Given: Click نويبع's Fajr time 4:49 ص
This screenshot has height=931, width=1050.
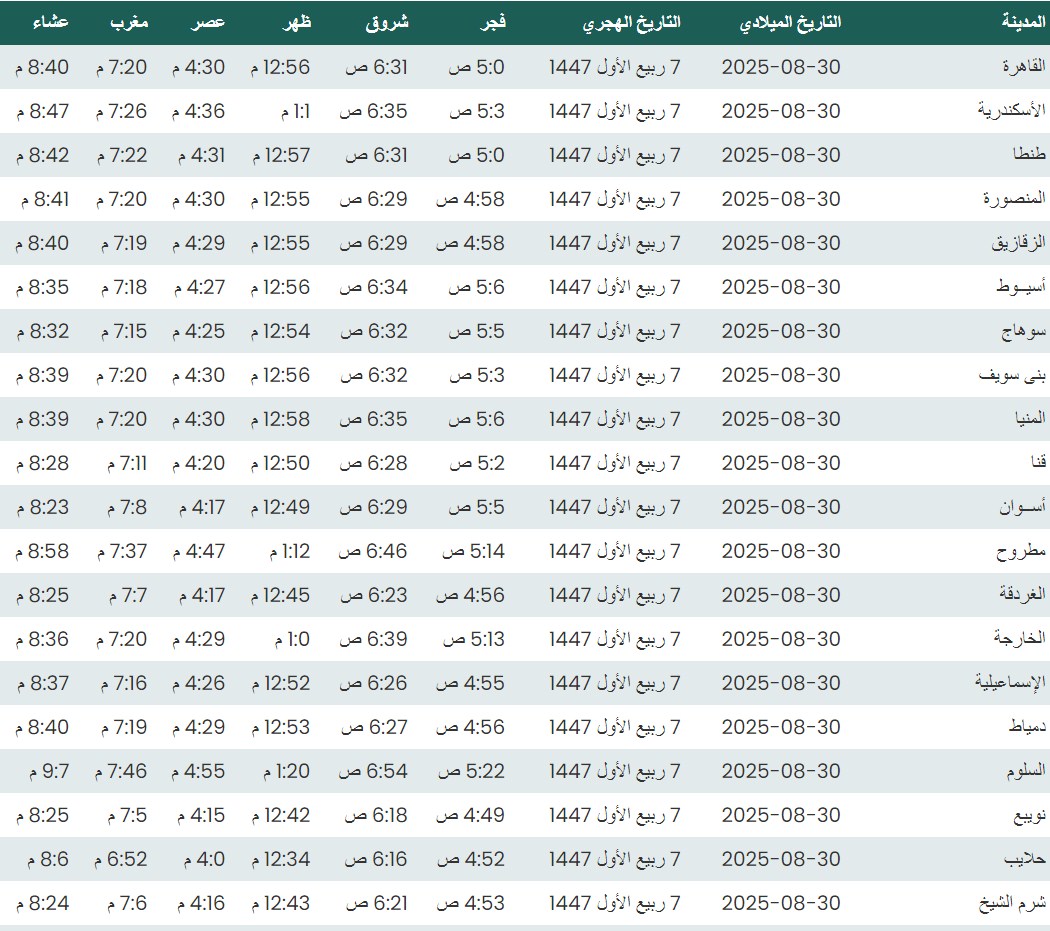Looking at the screenshot, I should (x=469, y=815).
